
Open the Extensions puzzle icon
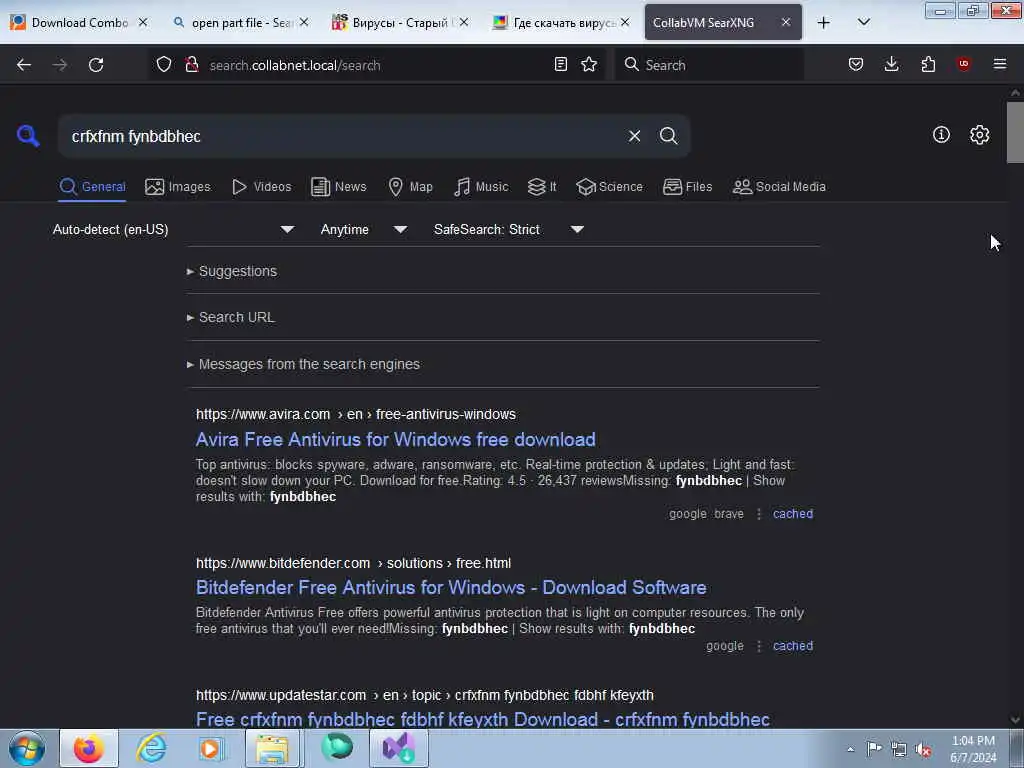(928, 64)
